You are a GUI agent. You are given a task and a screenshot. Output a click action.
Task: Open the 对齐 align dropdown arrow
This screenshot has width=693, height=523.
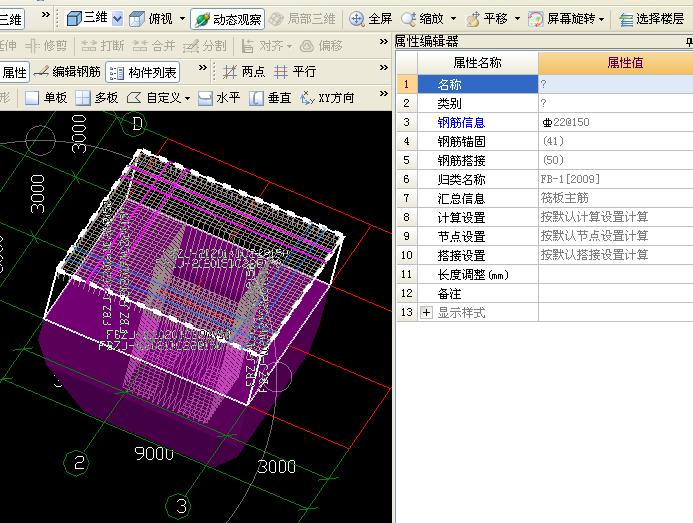pyautogui.click(x=289, y=46)
